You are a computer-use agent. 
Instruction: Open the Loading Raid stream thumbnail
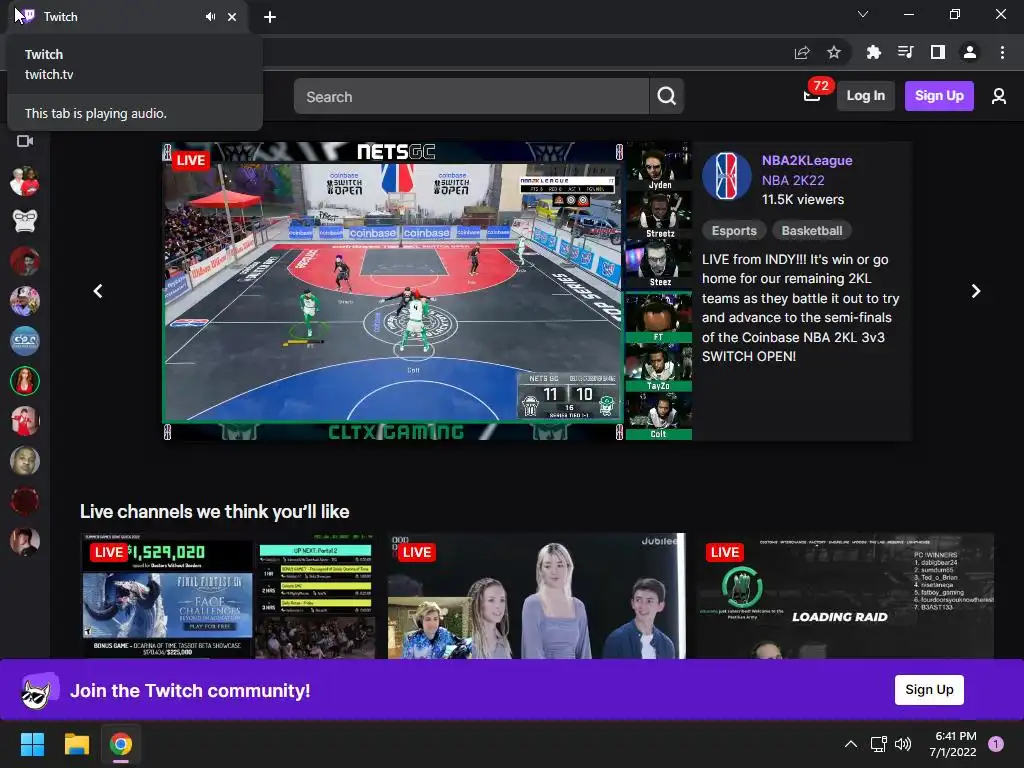tap(846, 596)
